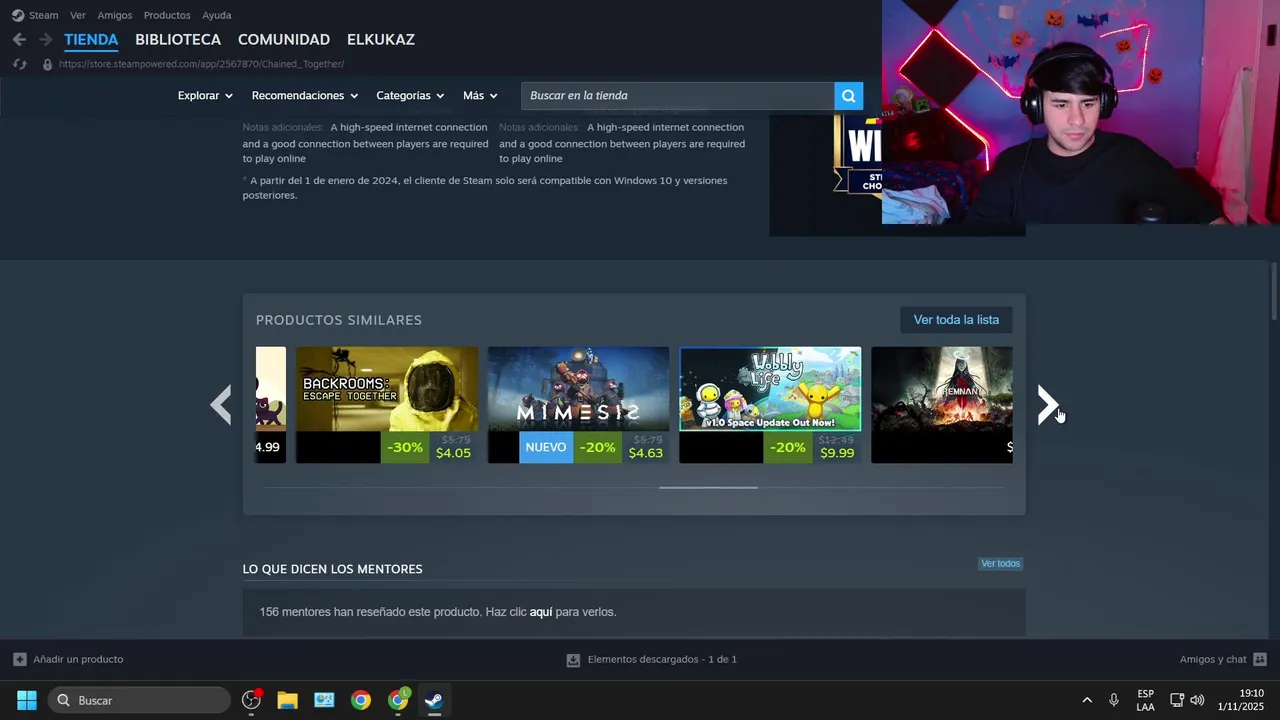The width and height of the screenshot is (1280, 720).
Task: Click the microphone icon in system tray
Action: point(1114,700)
